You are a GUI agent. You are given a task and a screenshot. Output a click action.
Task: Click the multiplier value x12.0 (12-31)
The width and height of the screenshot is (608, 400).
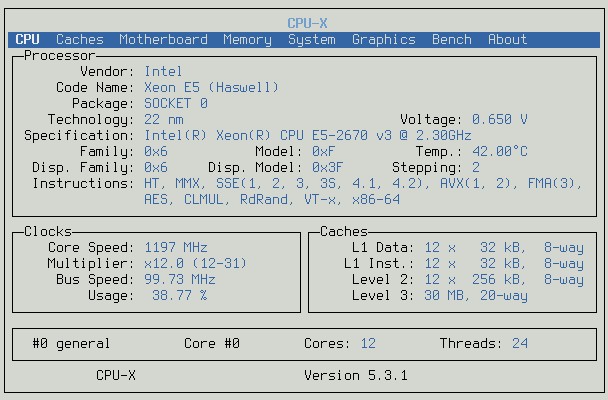click(195, 264)
